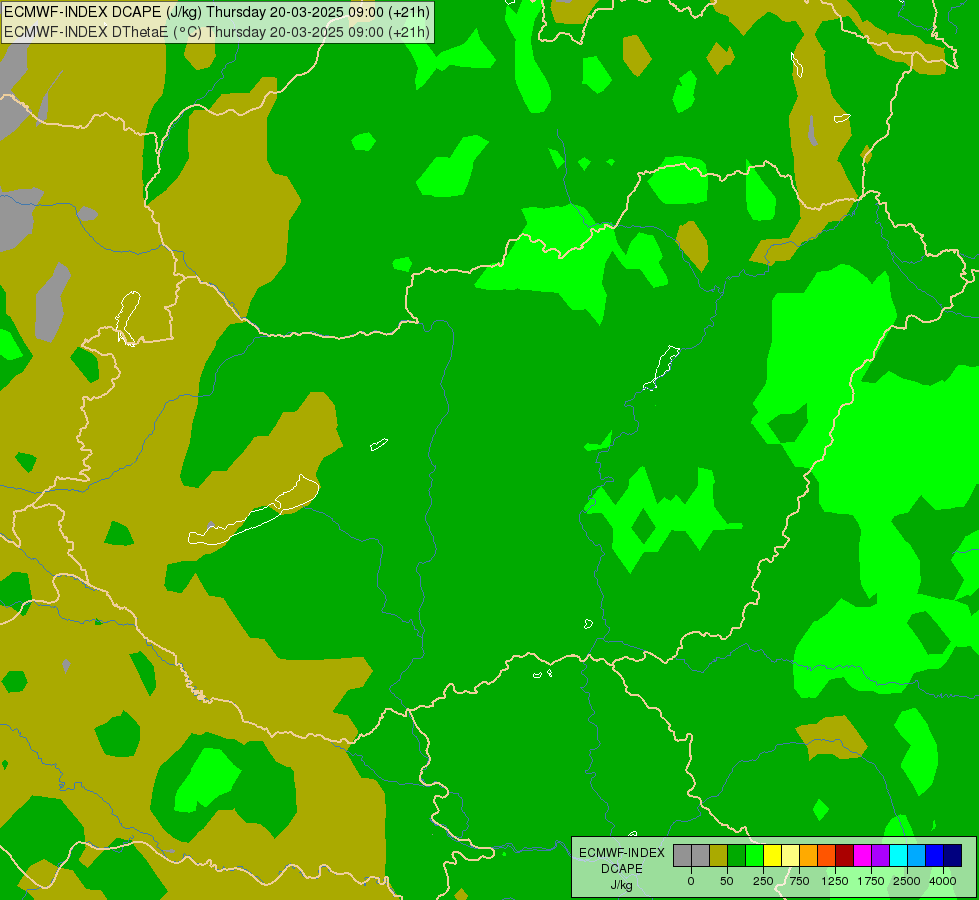Select the cyan legend swatch
979x900 pixels.
click(x=898, y=855)
